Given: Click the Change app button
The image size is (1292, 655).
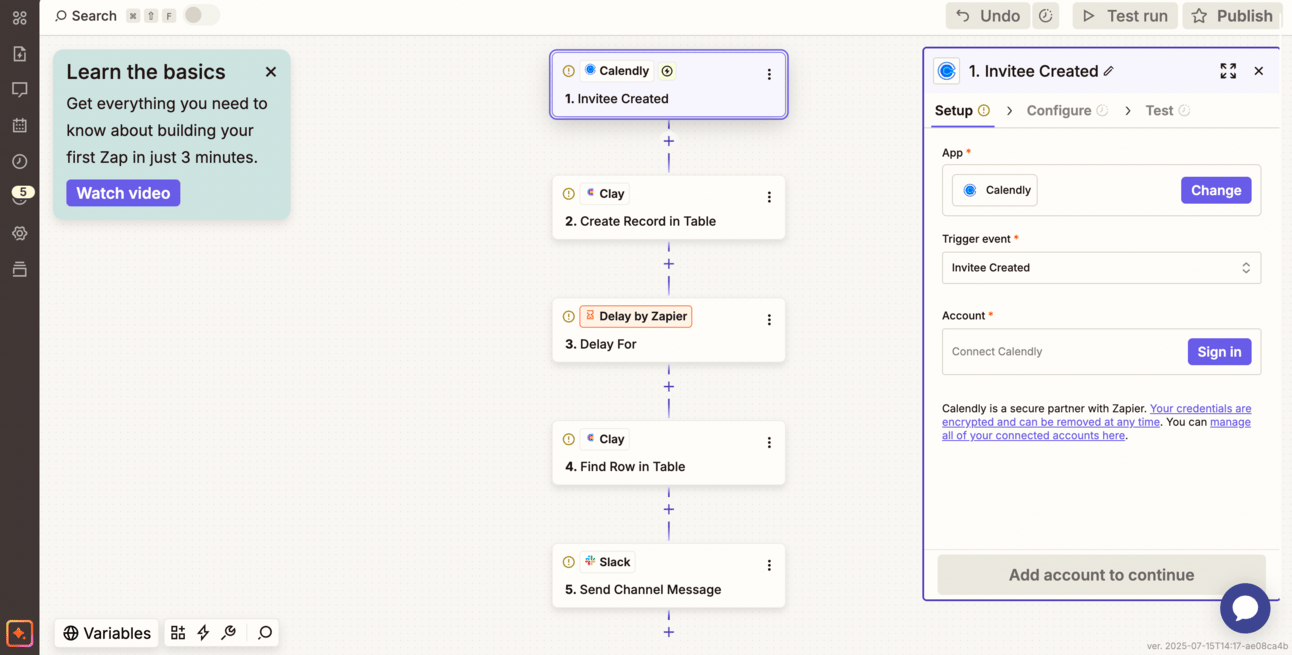Looking at the screenshot, I should 1216,190.
